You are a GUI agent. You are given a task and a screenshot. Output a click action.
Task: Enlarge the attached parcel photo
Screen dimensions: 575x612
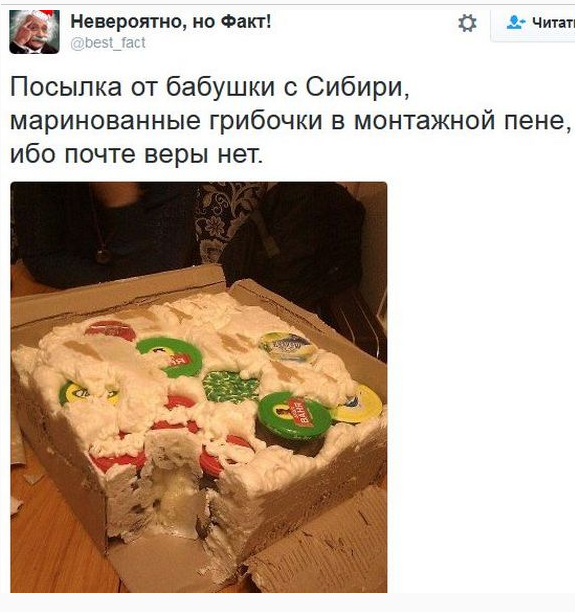point(199,387)
